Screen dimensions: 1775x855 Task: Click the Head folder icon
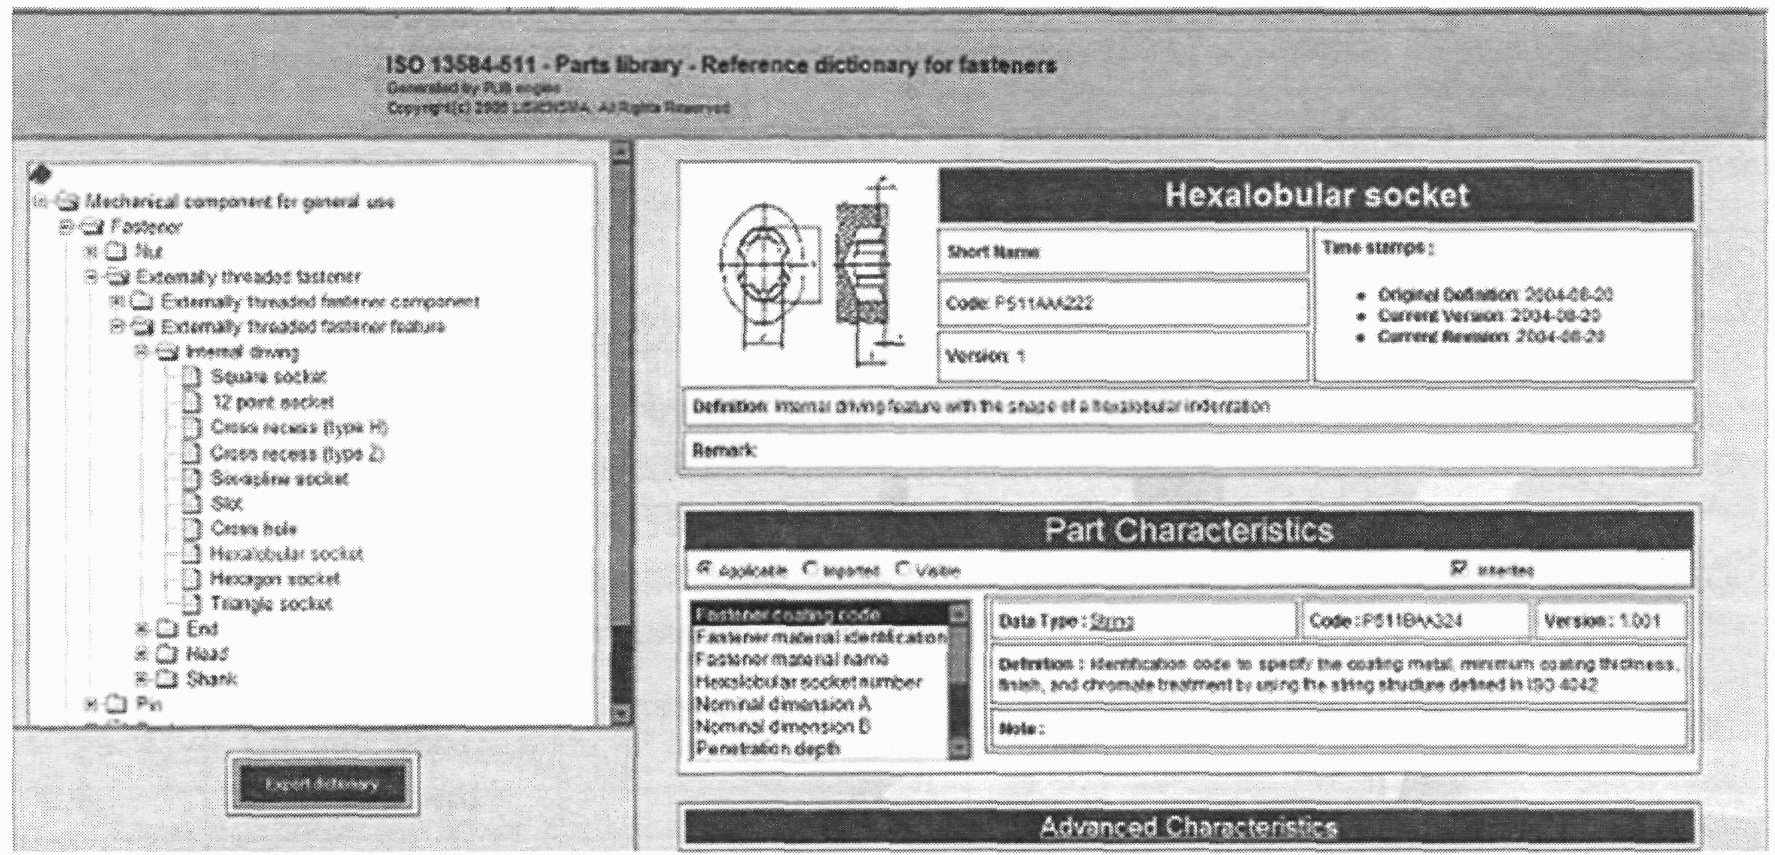click(168, 654)
